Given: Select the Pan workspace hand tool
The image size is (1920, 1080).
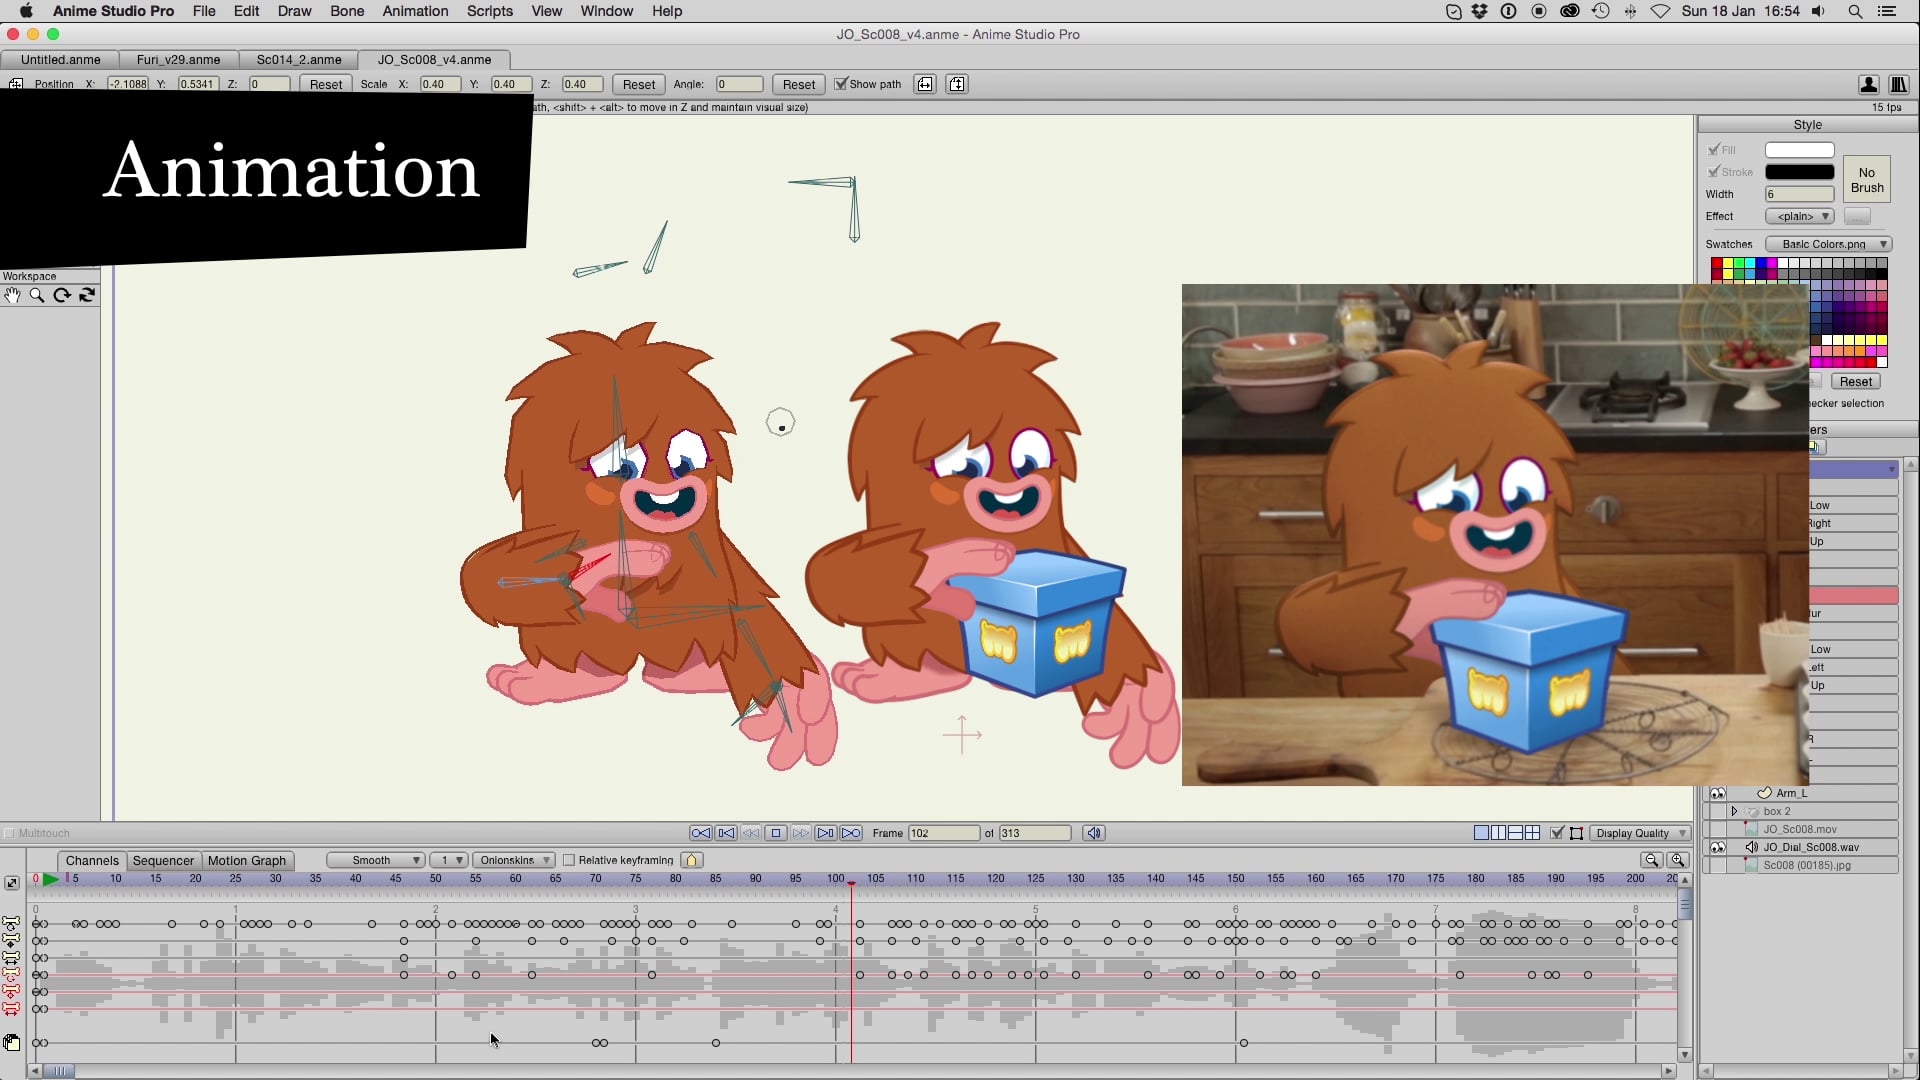Looking at the screenshot, I should pos(12,295).
